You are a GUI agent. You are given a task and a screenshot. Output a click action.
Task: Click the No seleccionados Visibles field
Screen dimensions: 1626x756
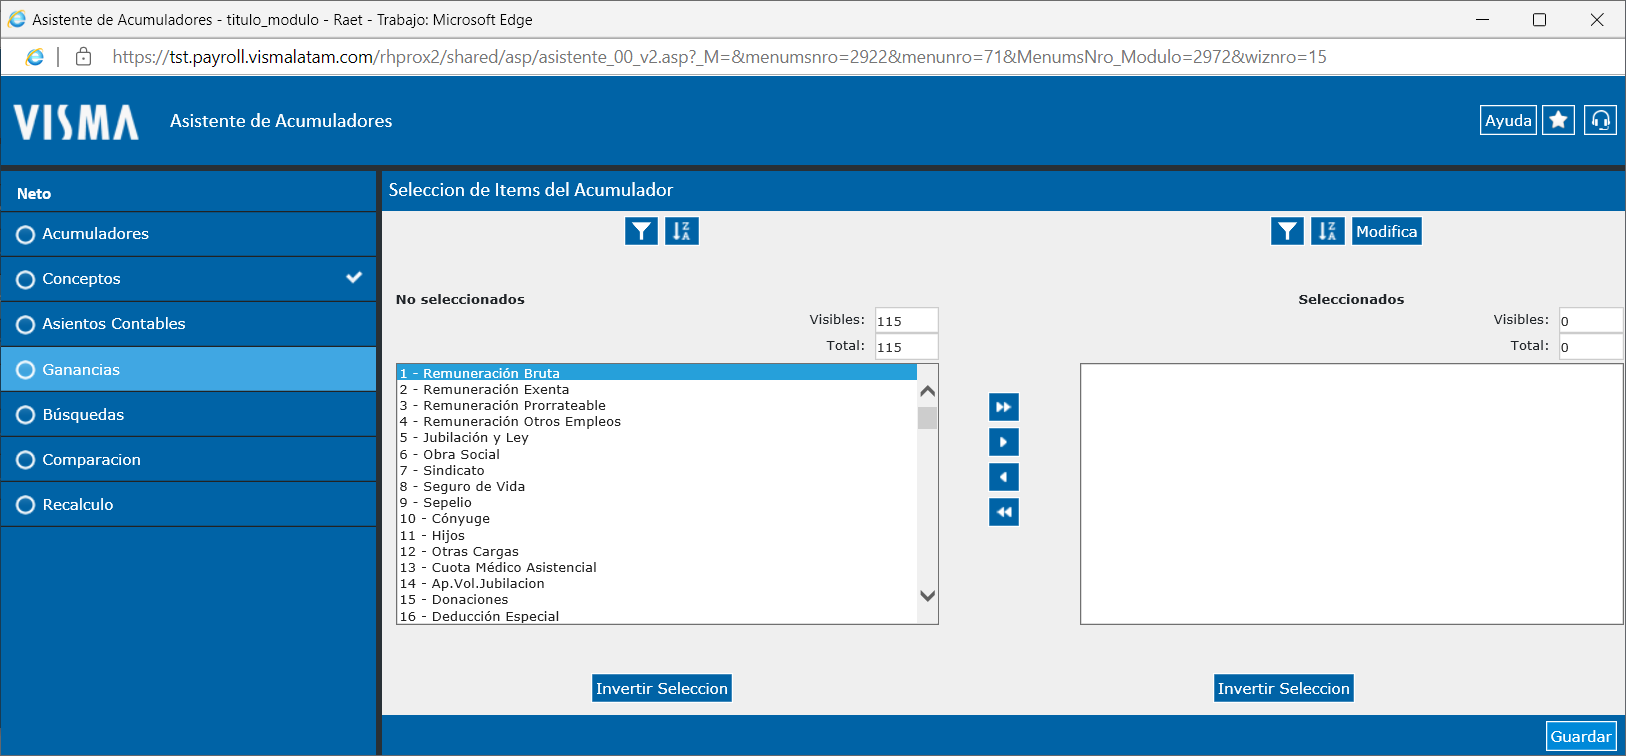(x=906, y=320)
